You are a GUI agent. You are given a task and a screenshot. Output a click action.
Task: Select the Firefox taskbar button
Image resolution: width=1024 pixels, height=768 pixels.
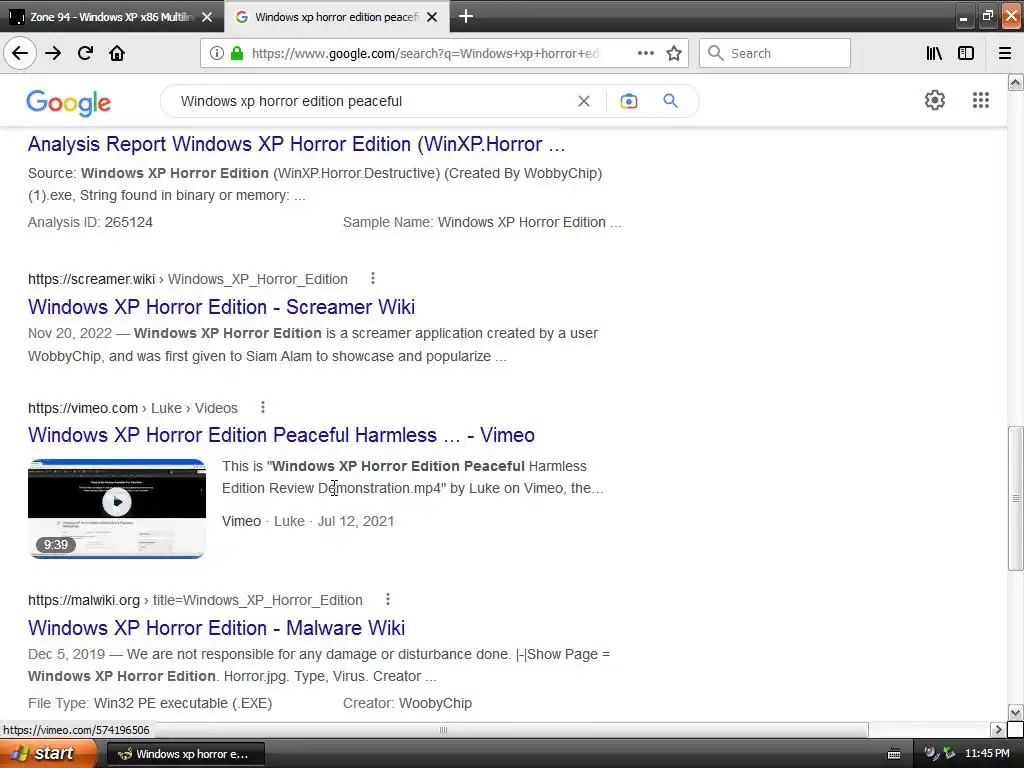pyautogui.click(x=185, y=754)
